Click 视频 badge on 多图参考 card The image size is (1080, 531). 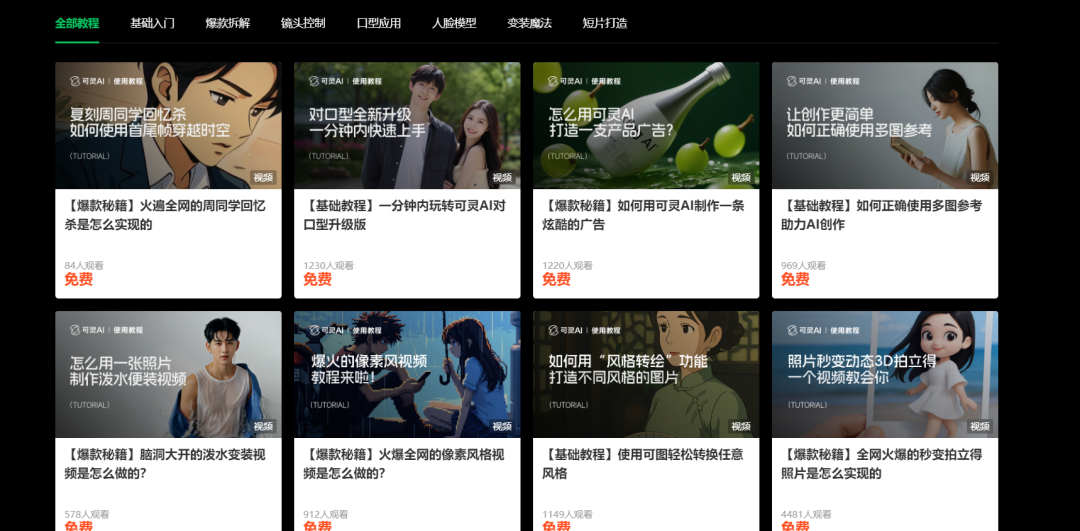(980, 178)
